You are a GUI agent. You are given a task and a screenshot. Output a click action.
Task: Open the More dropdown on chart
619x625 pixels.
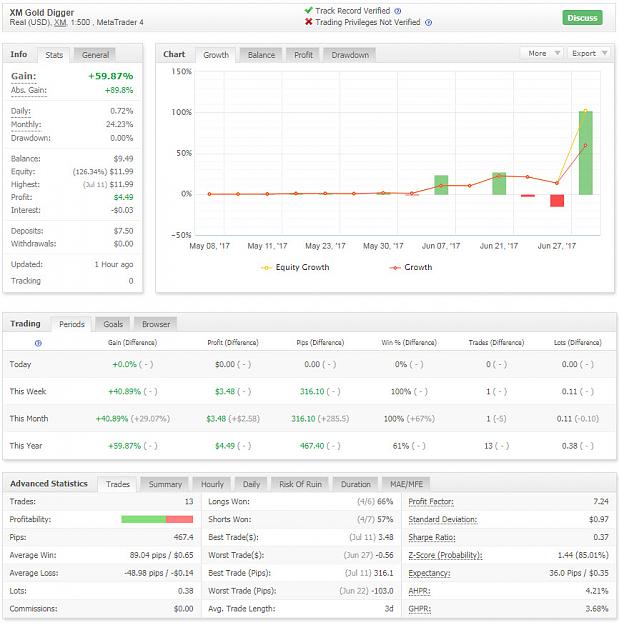coord(542,53)
